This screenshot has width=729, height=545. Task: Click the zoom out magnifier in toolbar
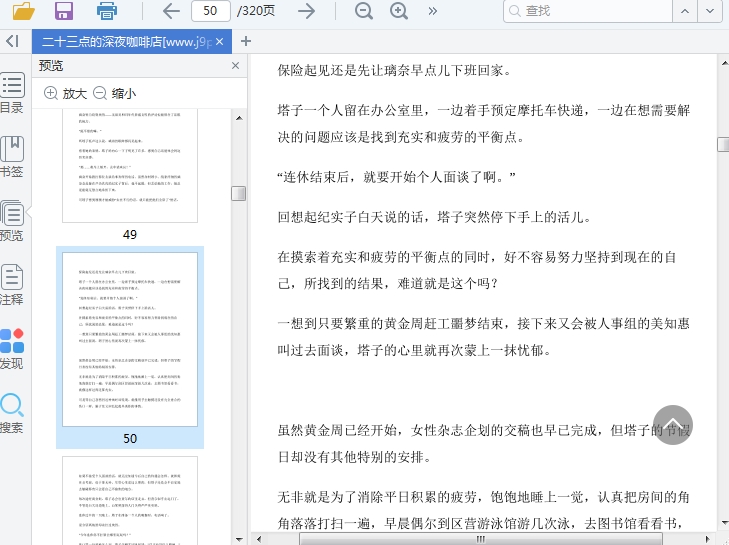(x=364, y=11)
